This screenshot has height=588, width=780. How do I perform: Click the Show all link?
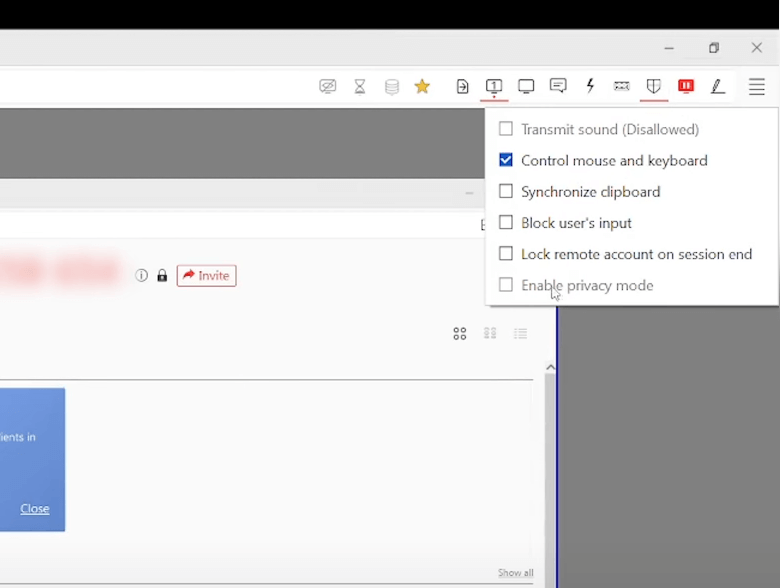[515, 573]
